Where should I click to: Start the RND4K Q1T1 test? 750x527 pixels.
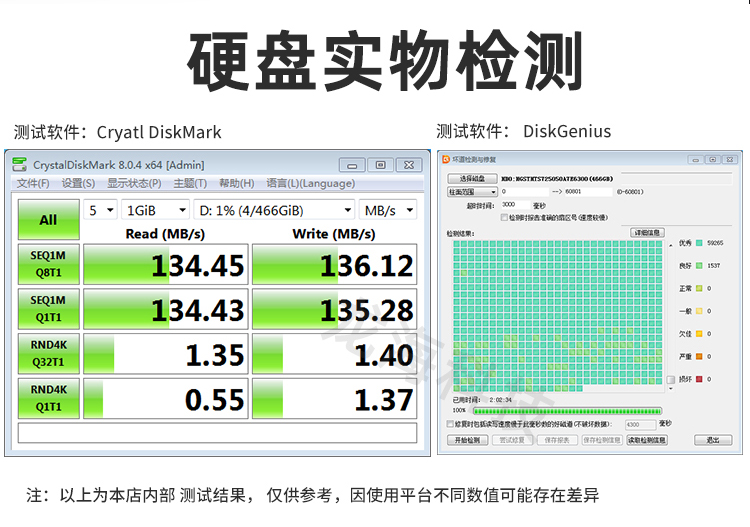tap(49, 398)
